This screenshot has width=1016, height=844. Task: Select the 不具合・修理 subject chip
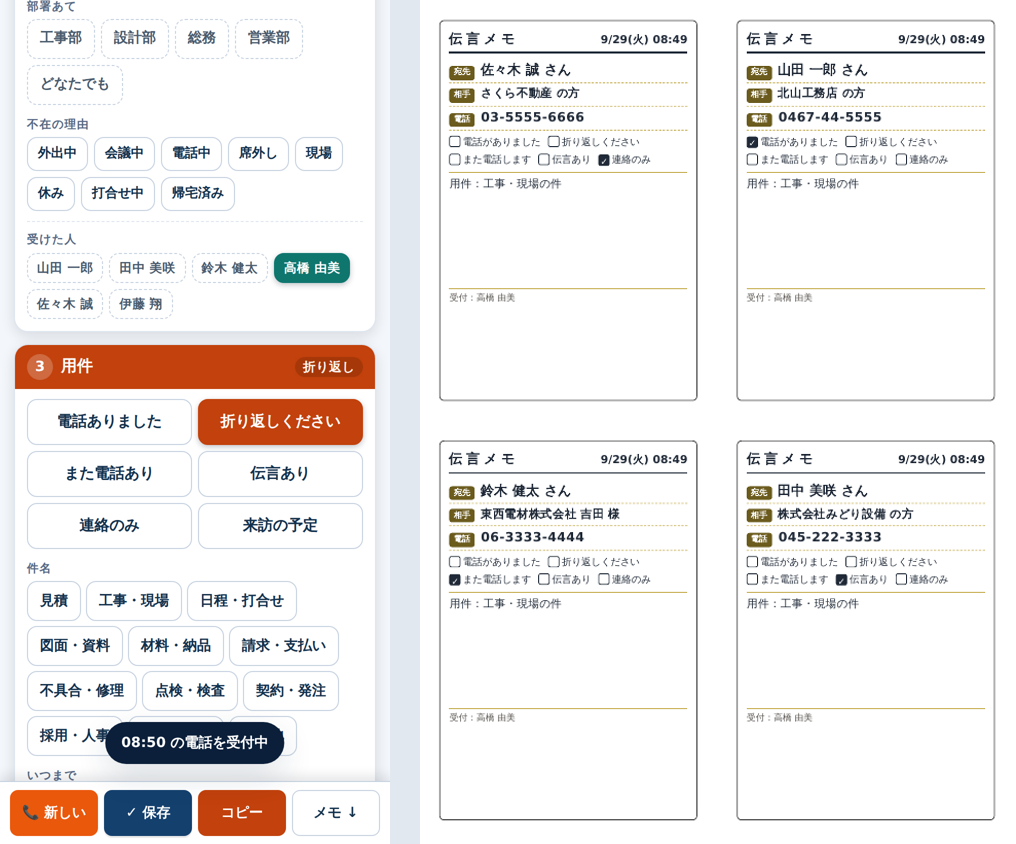tap(82, 691)
